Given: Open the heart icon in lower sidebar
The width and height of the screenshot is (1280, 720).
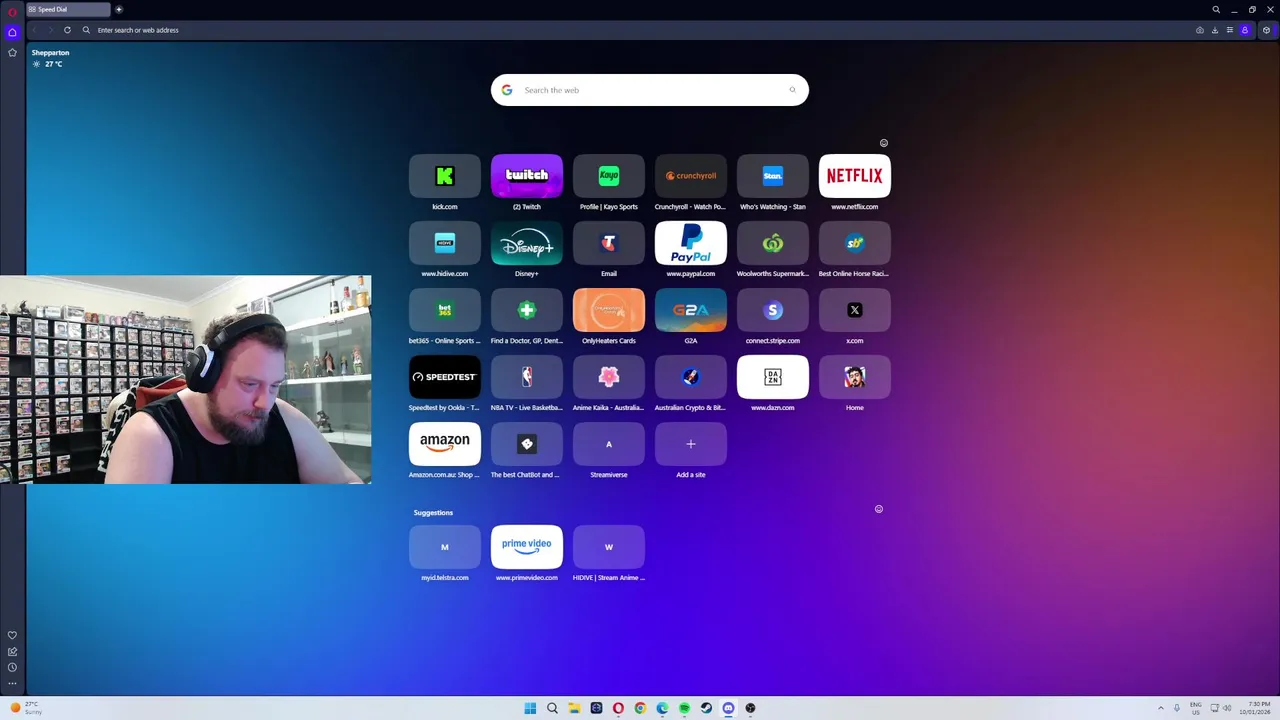Looking at the screenshot, I should click(12, 635).
